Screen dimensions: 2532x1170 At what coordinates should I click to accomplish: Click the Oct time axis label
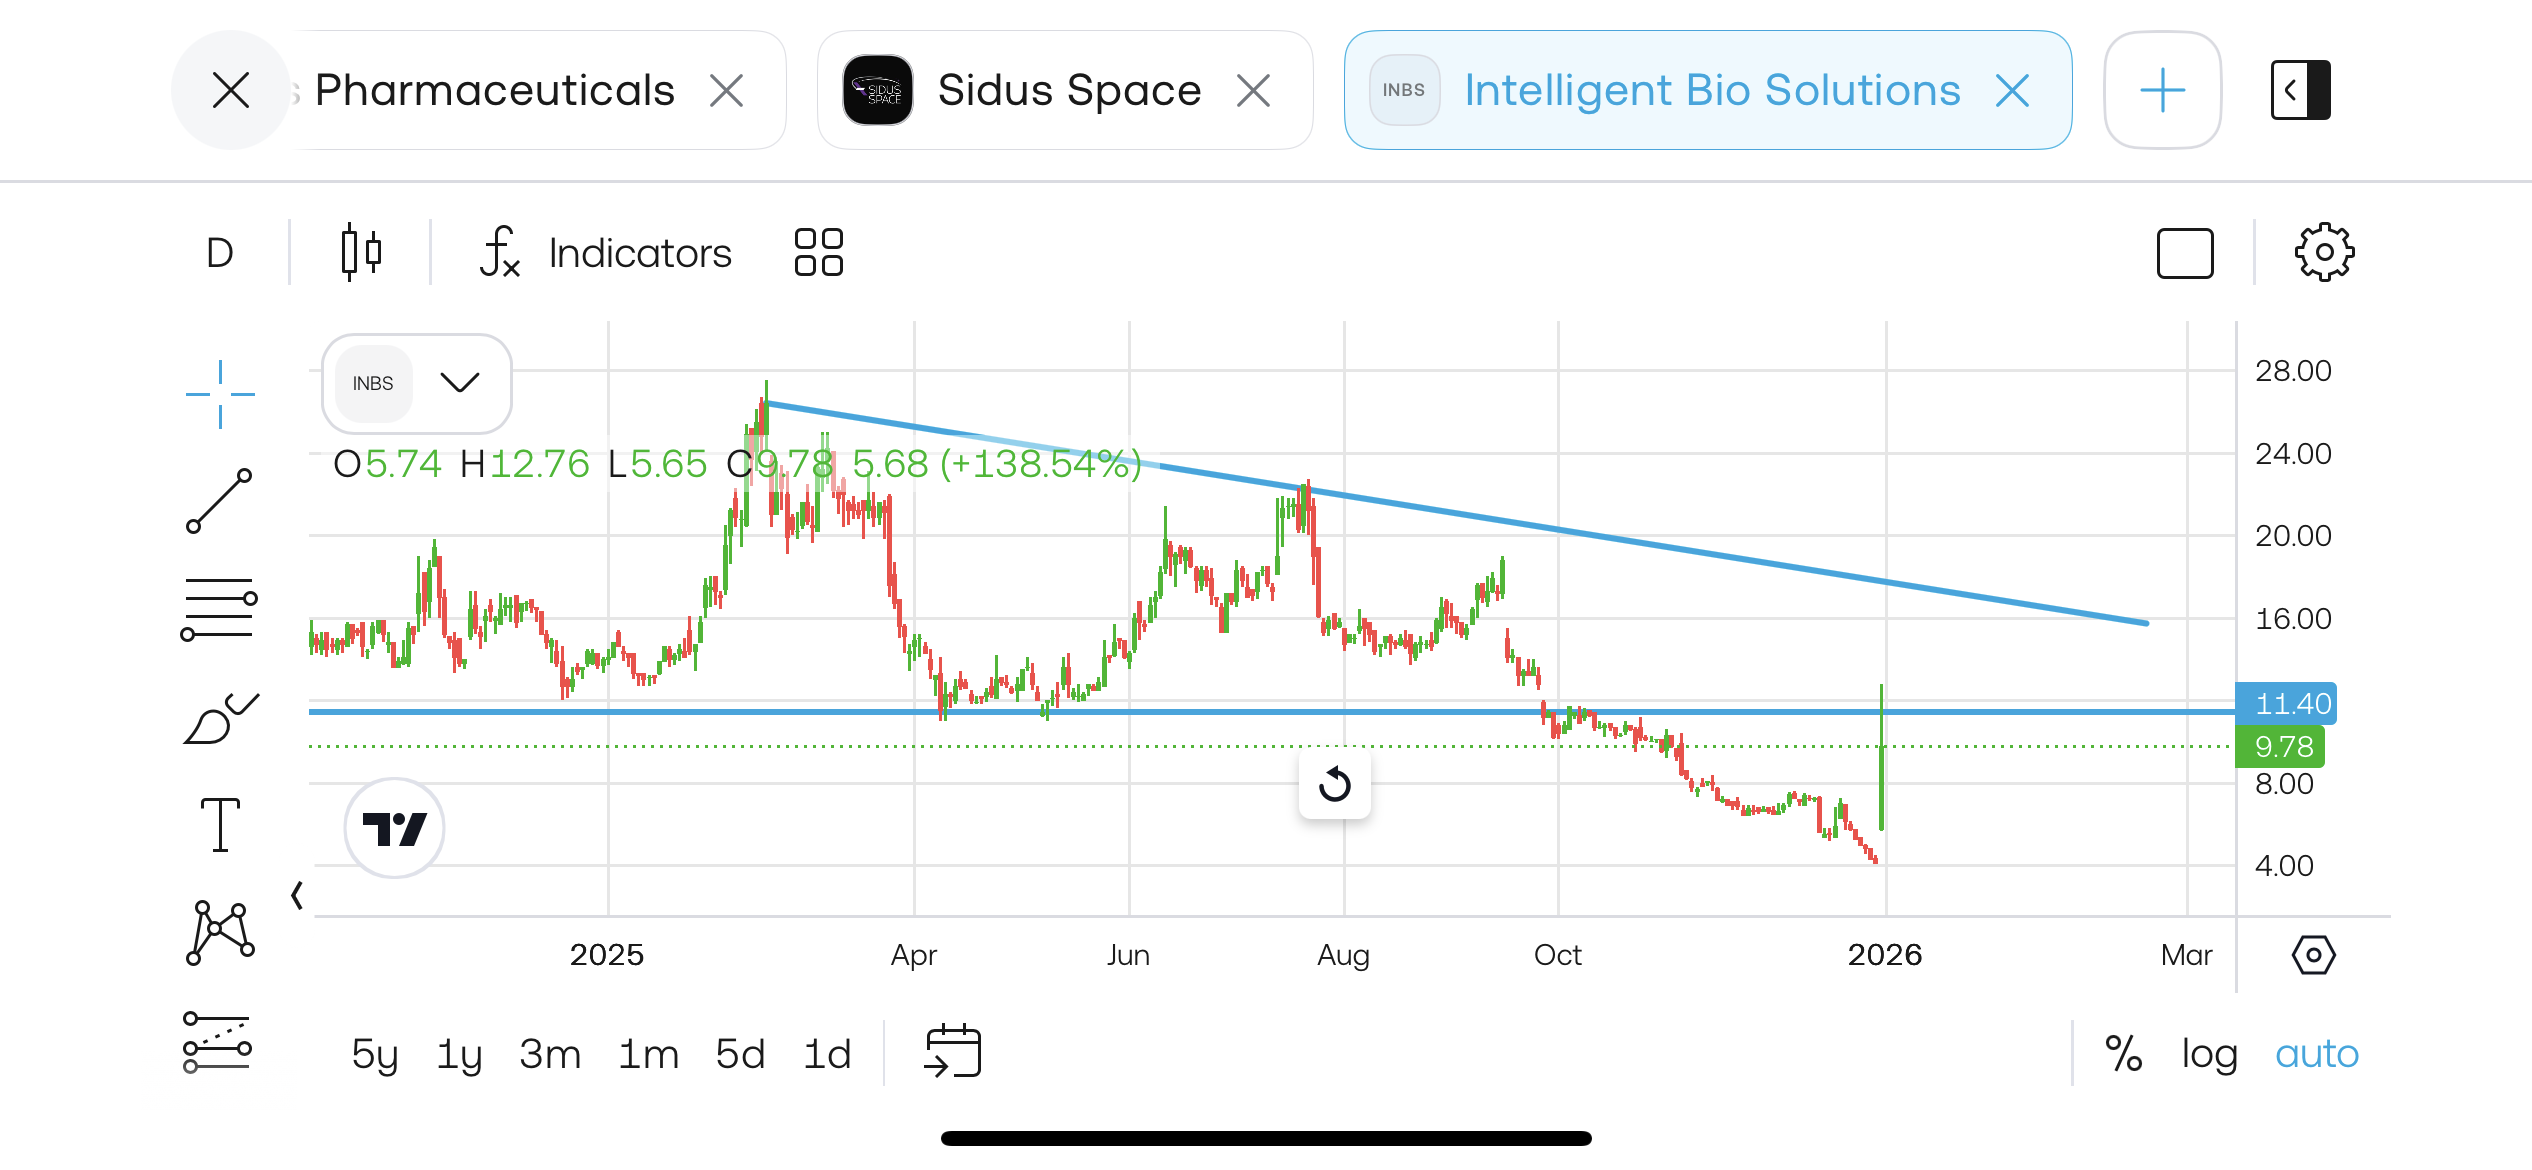[1558, 955]
